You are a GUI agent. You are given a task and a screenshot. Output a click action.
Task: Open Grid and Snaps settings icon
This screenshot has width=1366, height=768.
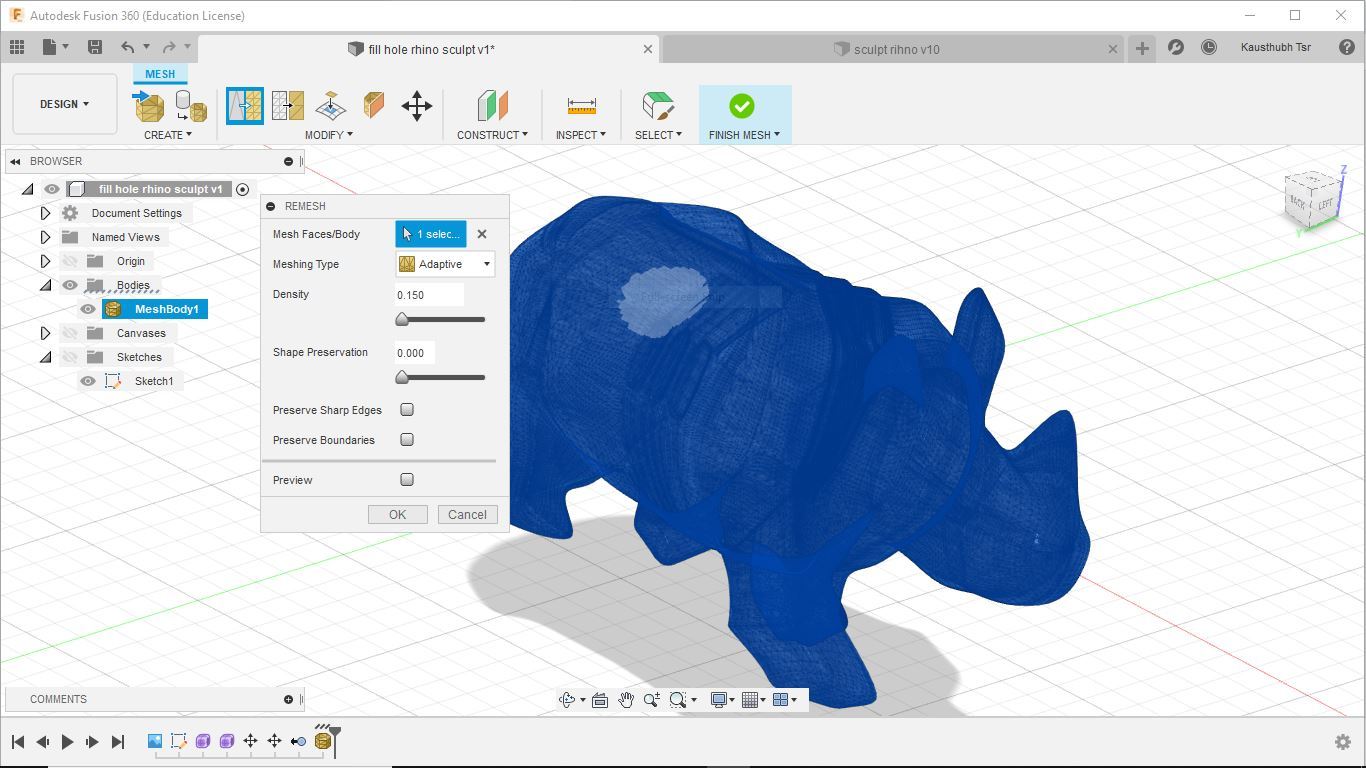[750, 700]
